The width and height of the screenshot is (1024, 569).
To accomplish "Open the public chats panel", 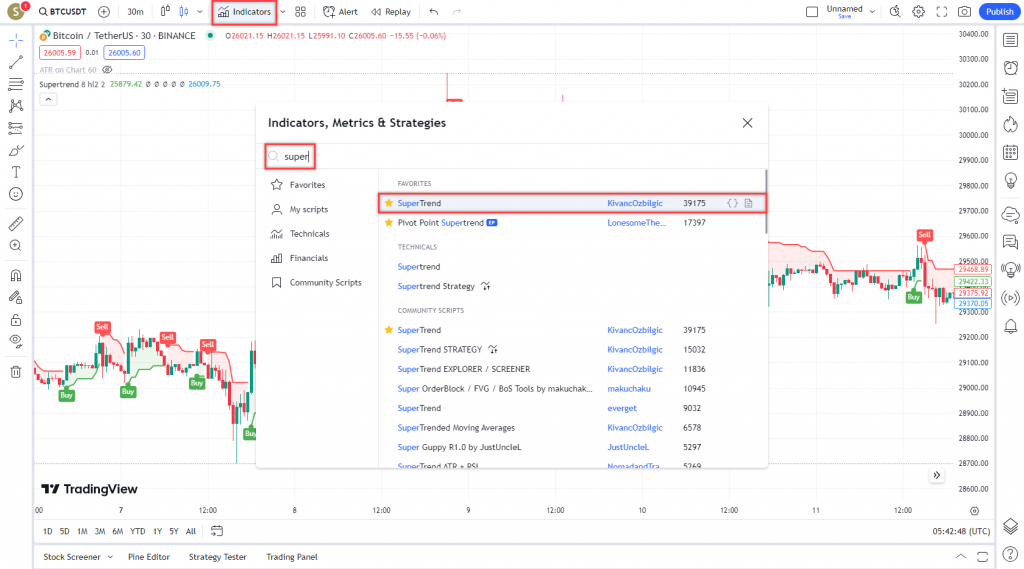I will (1010, 214).
